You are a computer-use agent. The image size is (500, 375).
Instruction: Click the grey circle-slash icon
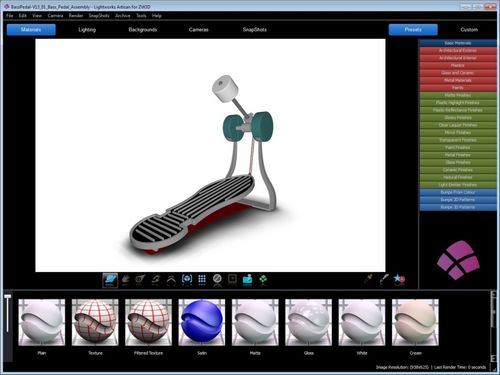pyautogui.click(x=217, y=279)
